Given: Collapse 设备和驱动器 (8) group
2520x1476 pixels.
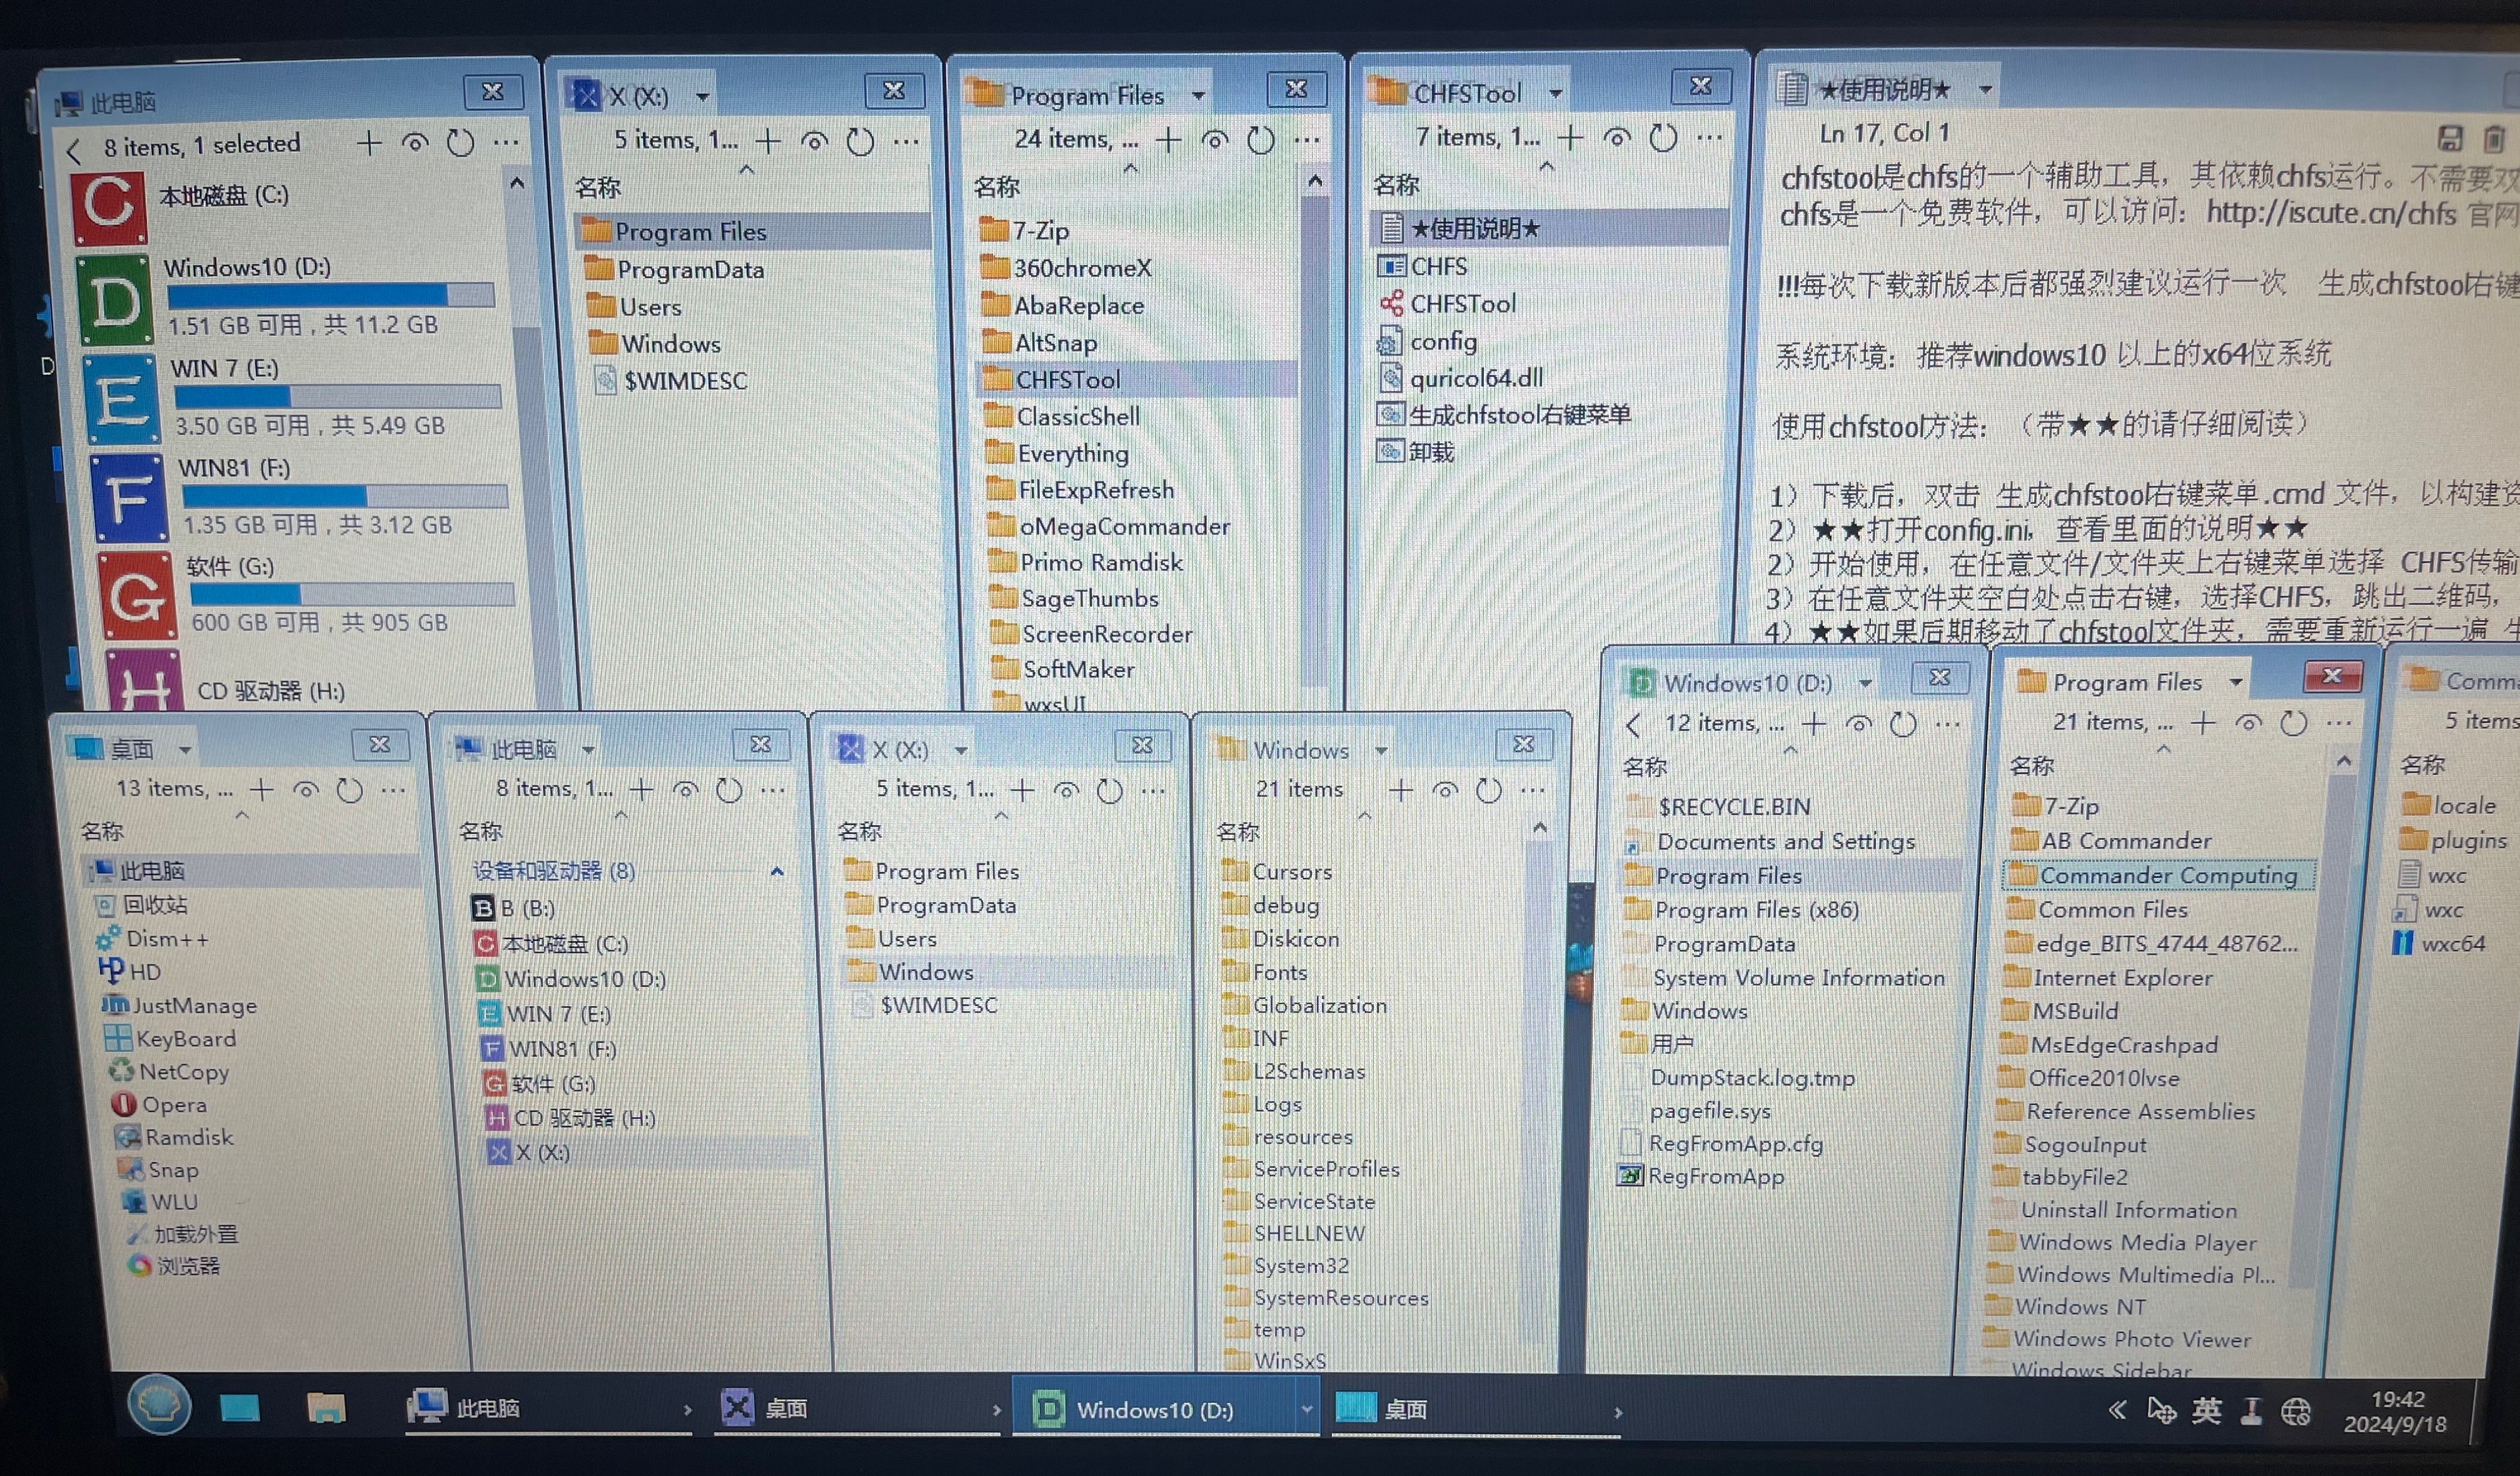Looking at the screenshot, I should point(777,871).
